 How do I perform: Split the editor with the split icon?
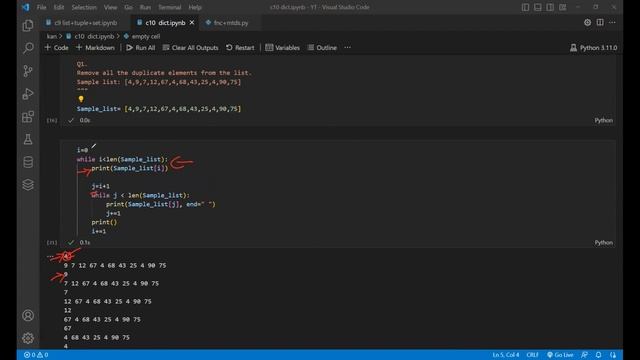600,22
